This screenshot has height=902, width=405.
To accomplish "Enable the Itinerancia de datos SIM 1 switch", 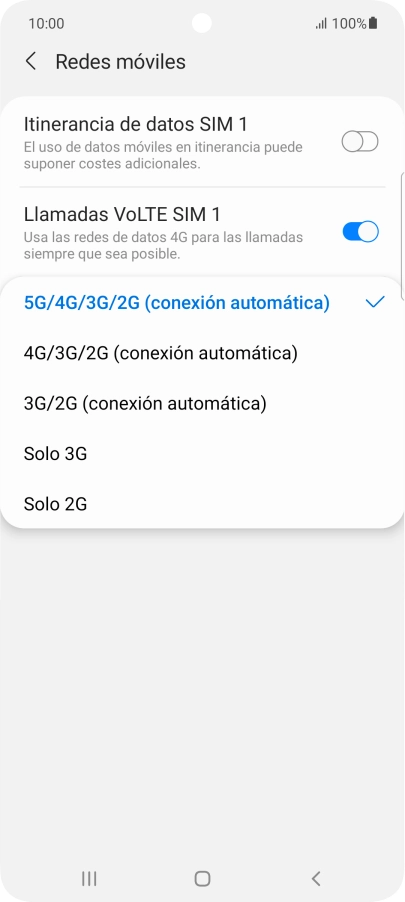I will coord(360,142).
